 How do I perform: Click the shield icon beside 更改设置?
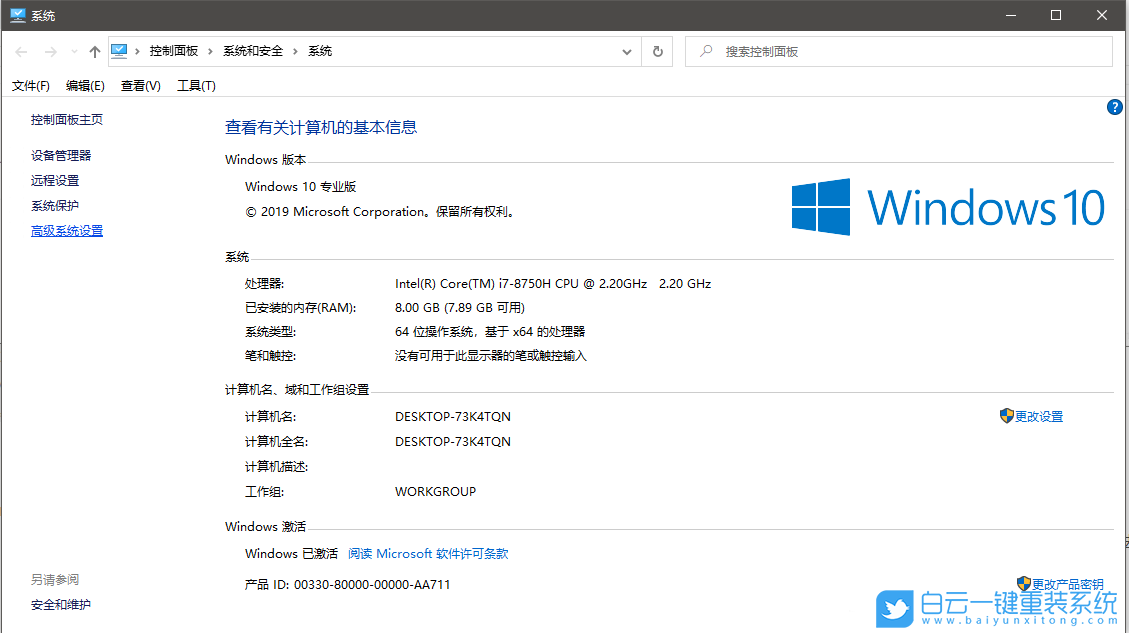pos(1006,416)
